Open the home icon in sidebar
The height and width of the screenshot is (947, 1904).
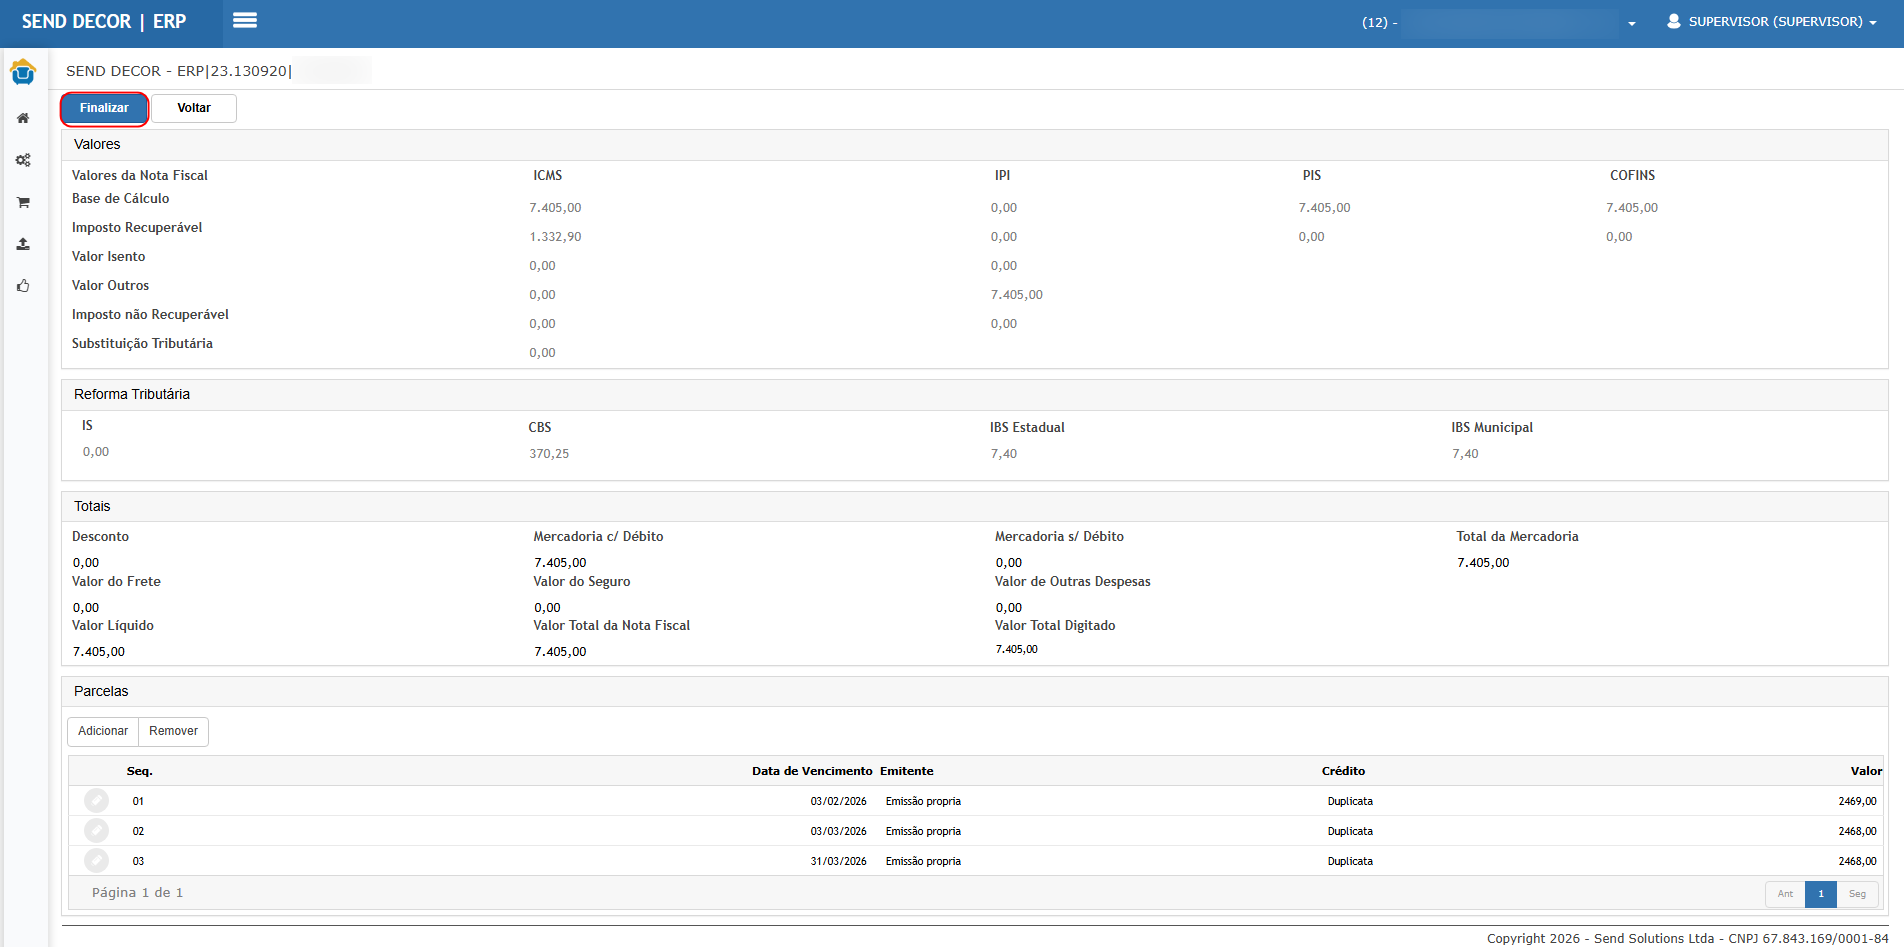(23, 118)
